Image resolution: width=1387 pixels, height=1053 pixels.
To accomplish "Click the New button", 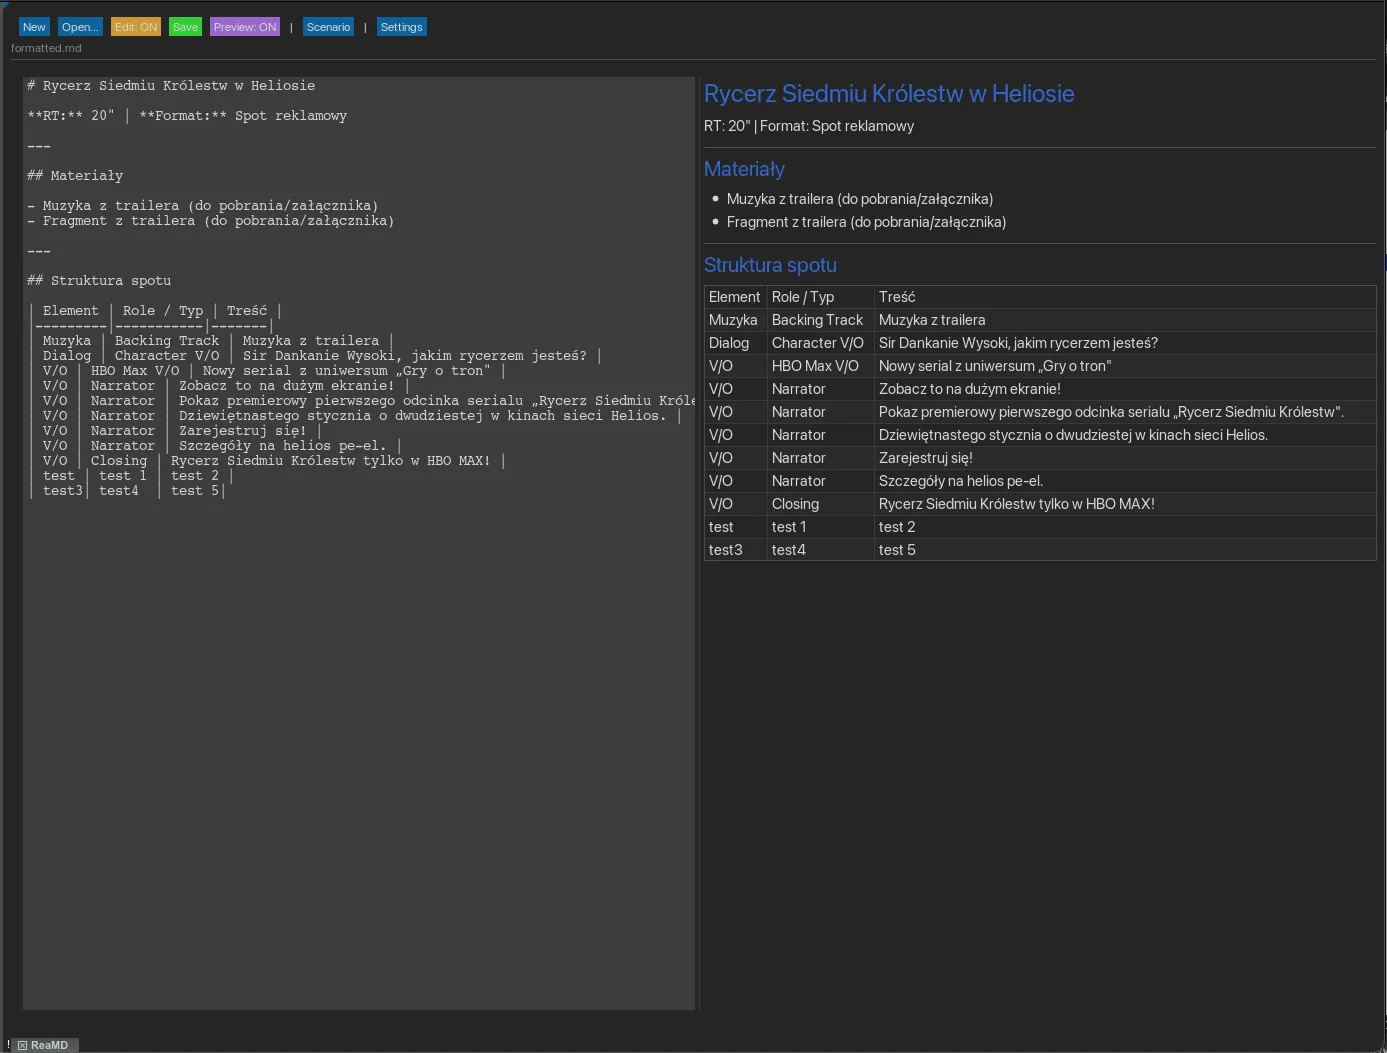I will 34,27.
